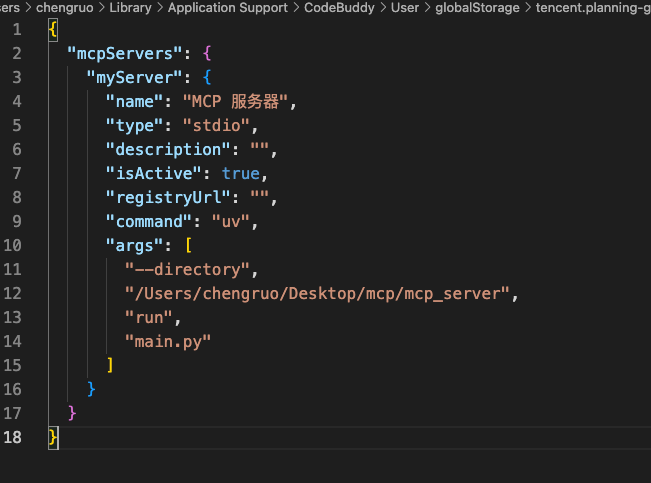651x483 pixels.
Task: Click the blue opening brace after myServer
Action: tap(207, 78)
